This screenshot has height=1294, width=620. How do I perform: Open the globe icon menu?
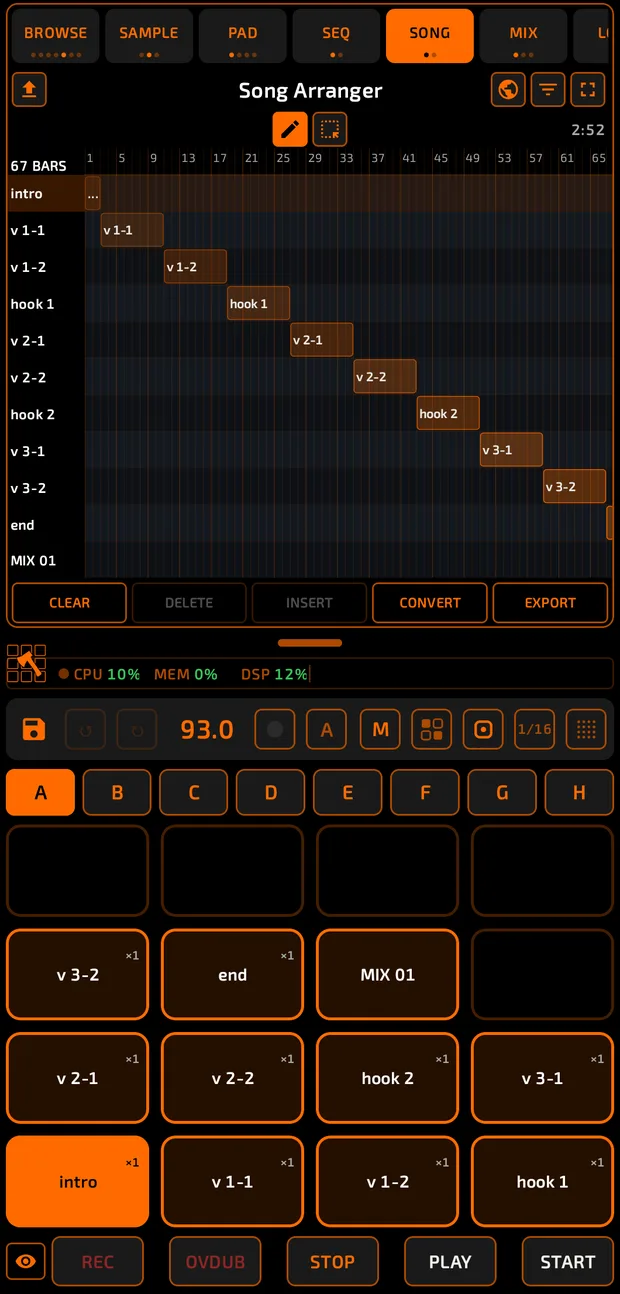coord(509,90)
